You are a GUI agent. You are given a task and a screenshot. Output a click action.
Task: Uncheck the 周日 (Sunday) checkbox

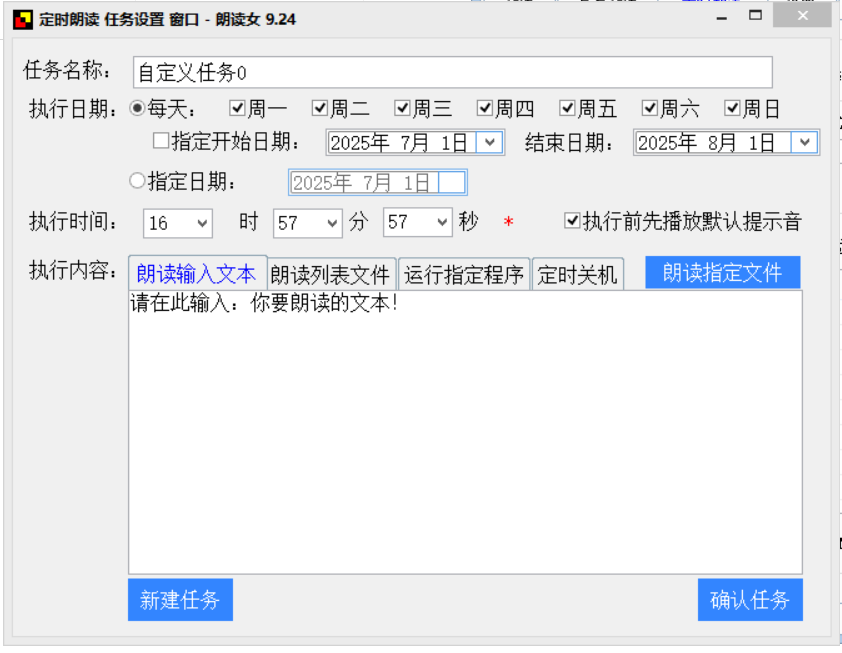pyautogui.click(x=733, y=109)
